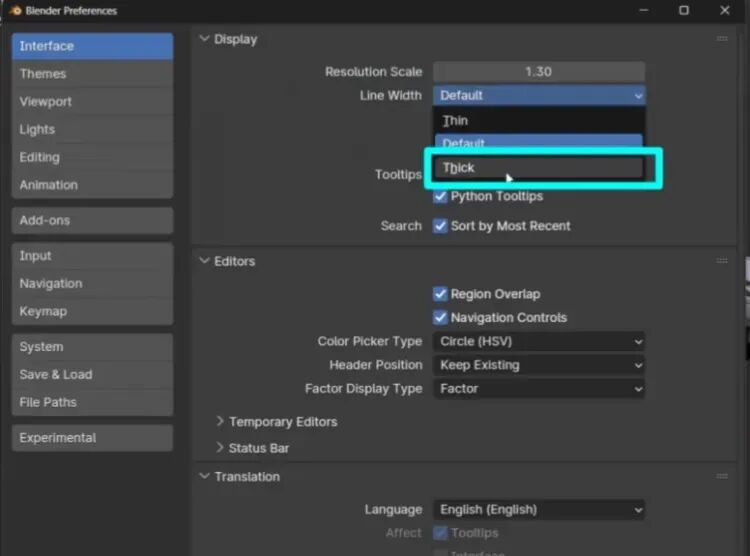Toggle the Python Tooltips checkbox
Screen dimensions: 750x556
[440, 196]
